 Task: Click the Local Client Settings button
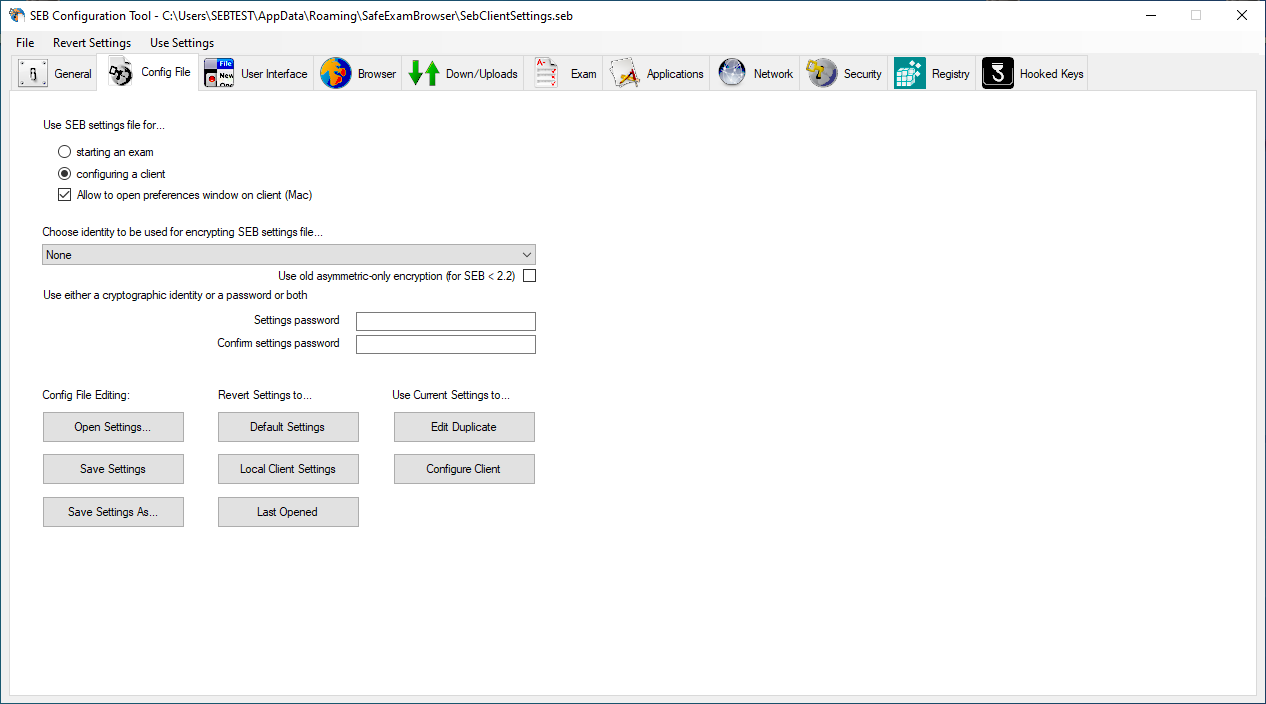288,469
